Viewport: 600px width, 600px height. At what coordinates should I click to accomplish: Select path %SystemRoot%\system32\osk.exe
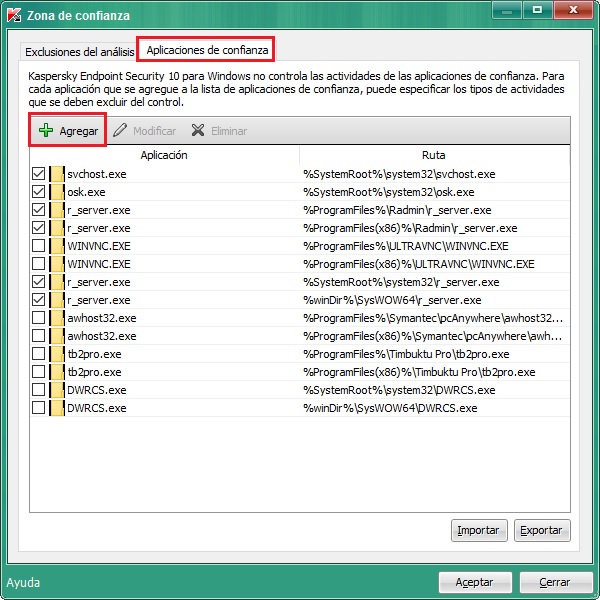tap(389, 192)
